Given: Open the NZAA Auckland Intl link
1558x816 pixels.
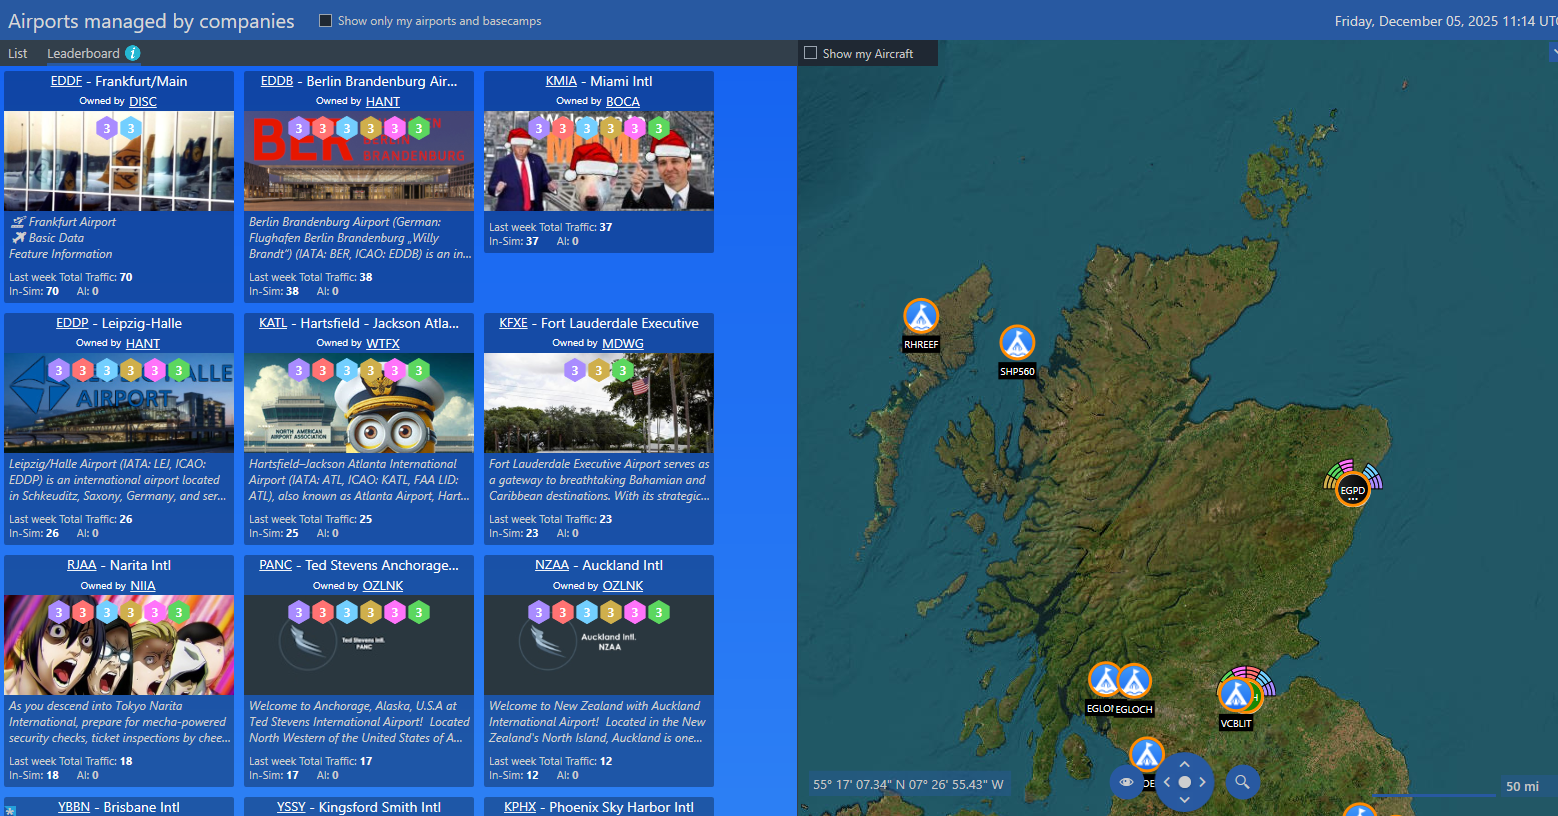Looking at the screenshot, I should click(x=552, y=565).
